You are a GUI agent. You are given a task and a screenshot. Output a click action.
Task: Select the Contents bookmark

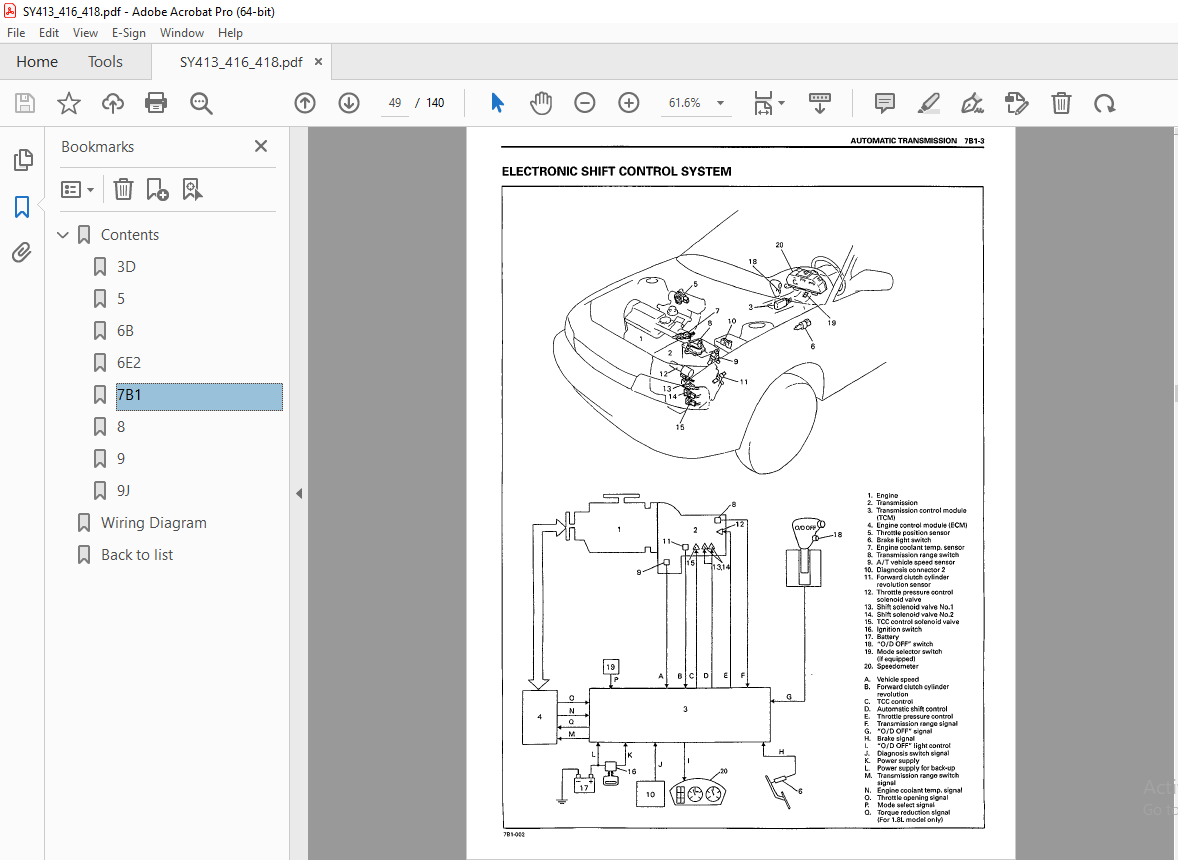pos(130,235)
